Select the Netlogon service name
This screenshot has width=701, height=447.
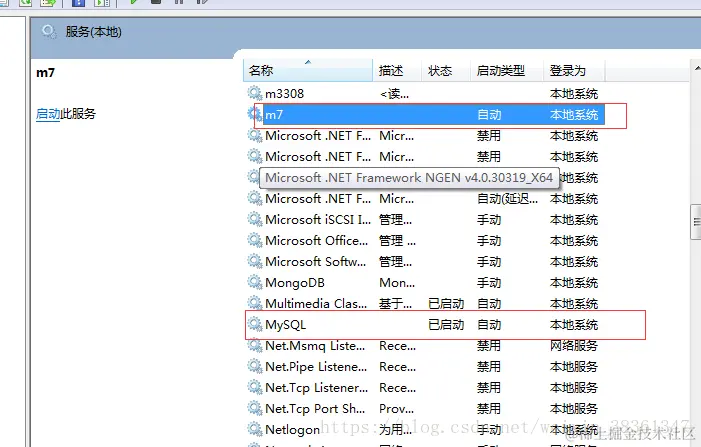click(292, 430)
